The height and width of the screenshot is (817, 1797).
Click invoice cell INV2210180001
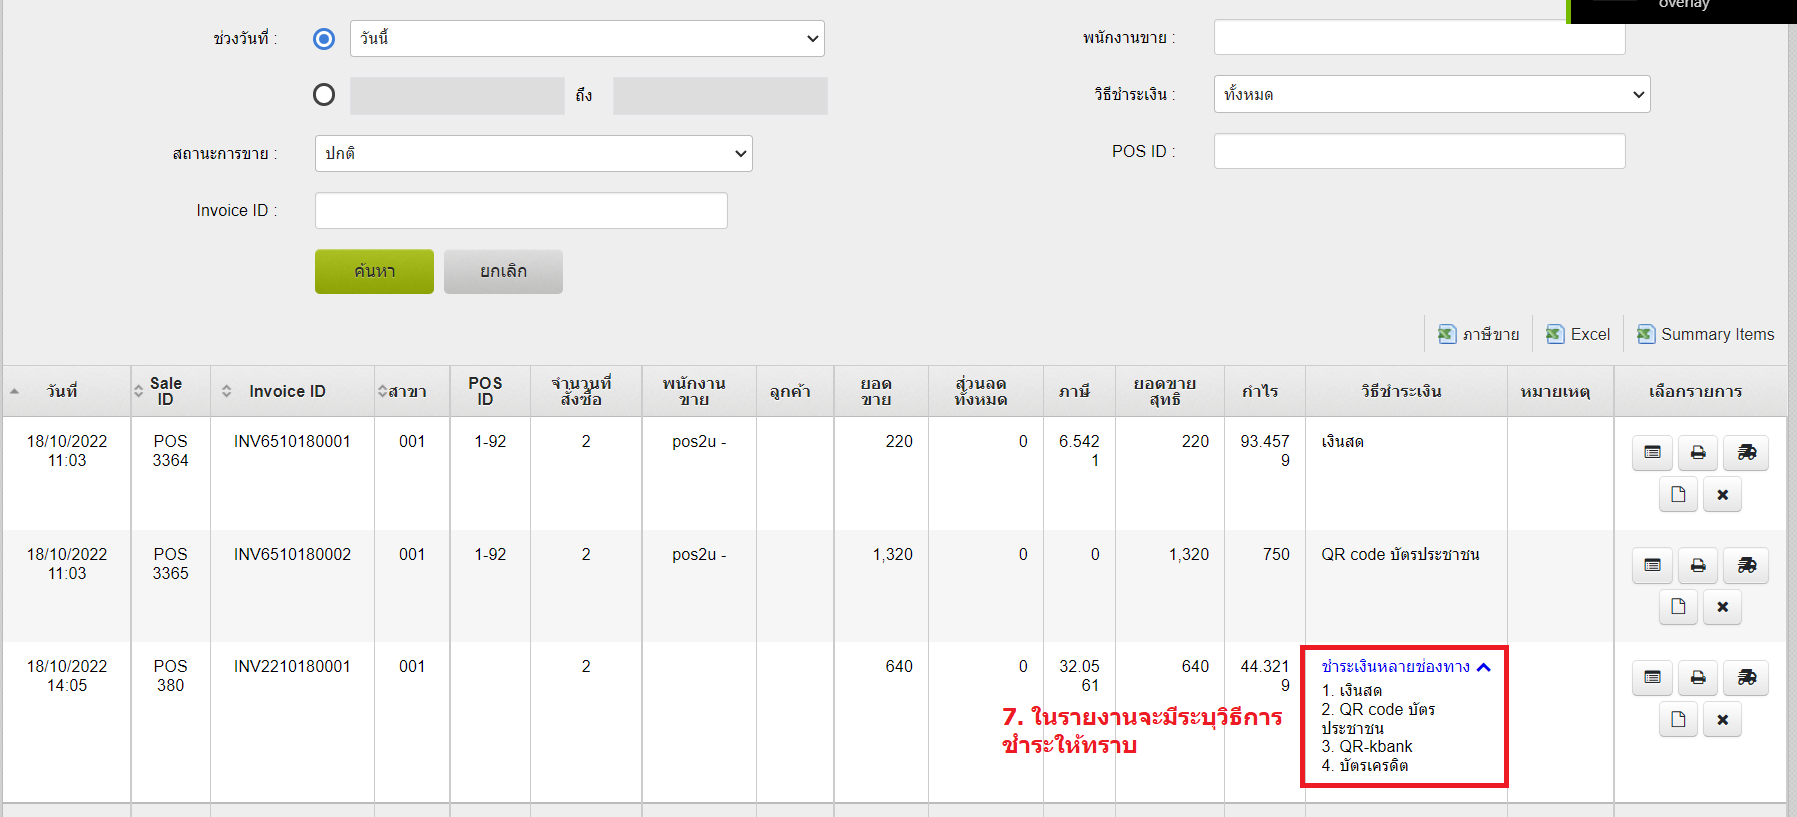292,666
